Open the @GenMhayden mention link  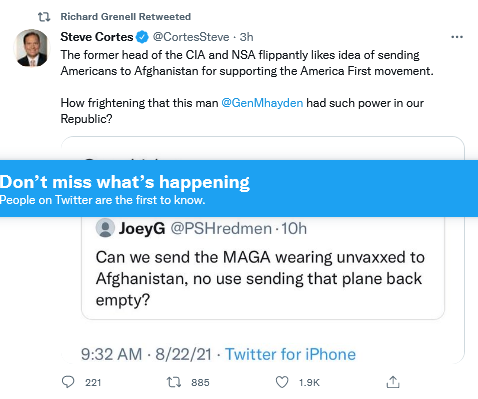tap(262, 103)
